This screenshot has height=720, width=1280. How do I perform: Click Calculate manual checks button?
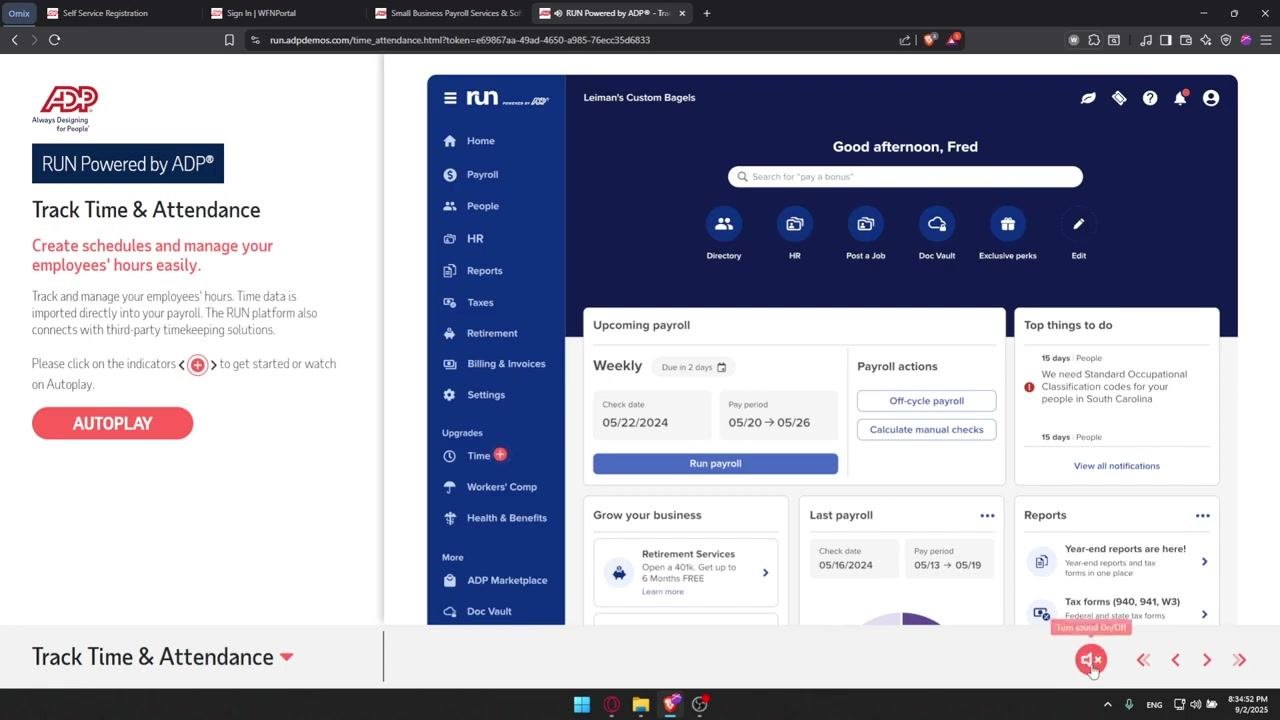(x=926, y=430)
